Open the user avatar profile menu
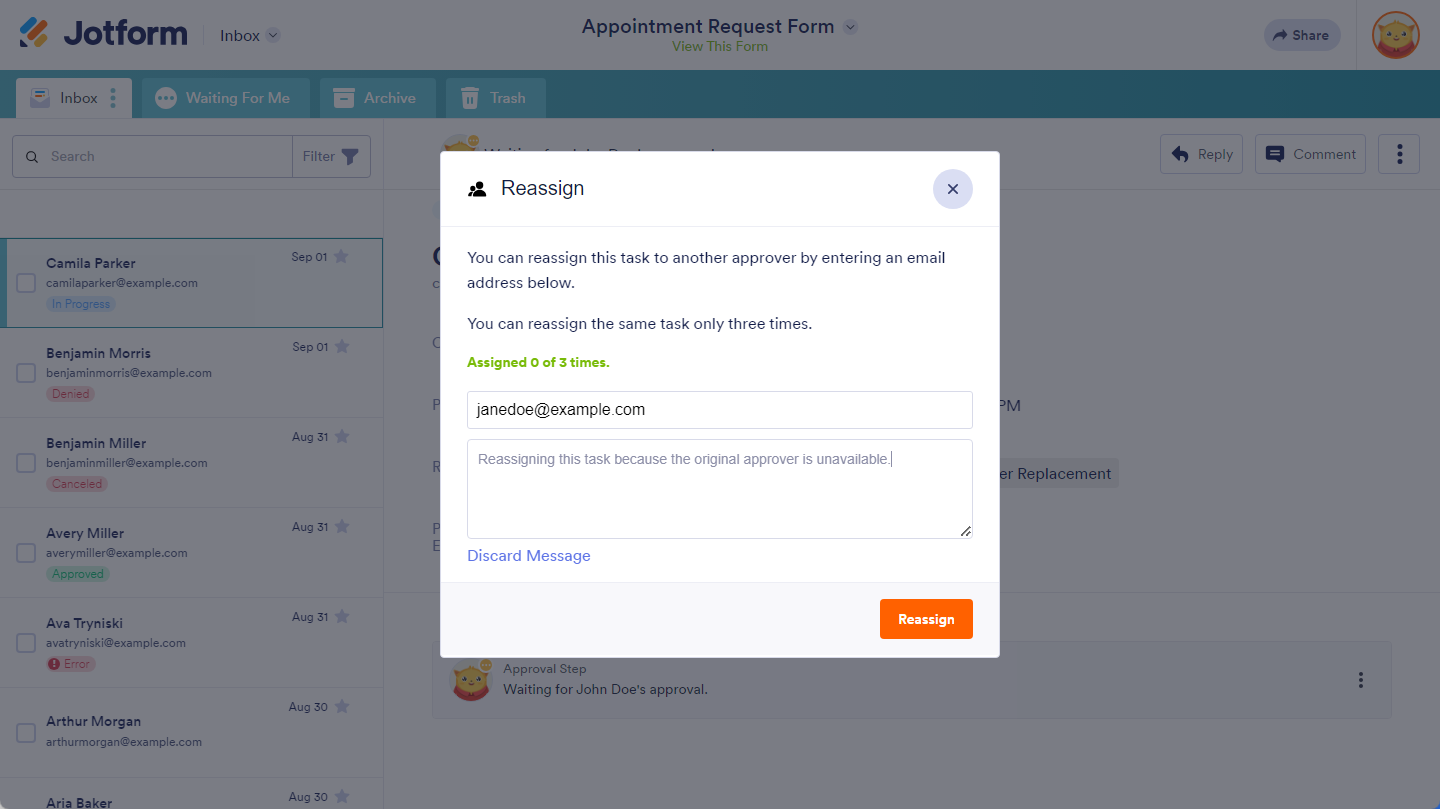This screenshot has width=1440, height=809. (x=1395, y=35)
